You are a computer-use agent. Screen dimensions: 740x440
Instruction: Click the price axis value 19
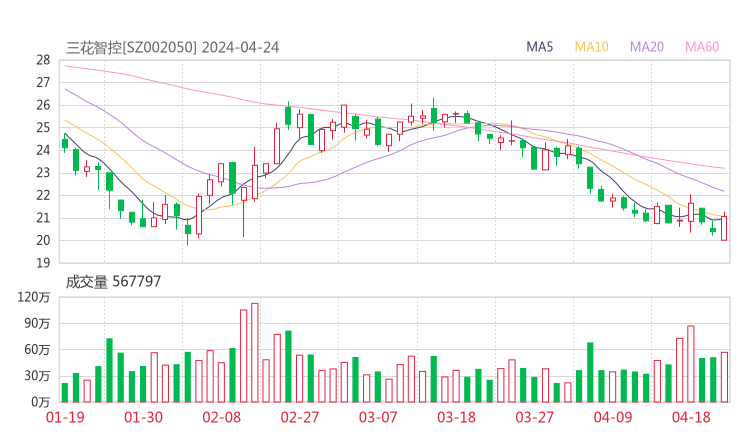click(x=43, y=263)
